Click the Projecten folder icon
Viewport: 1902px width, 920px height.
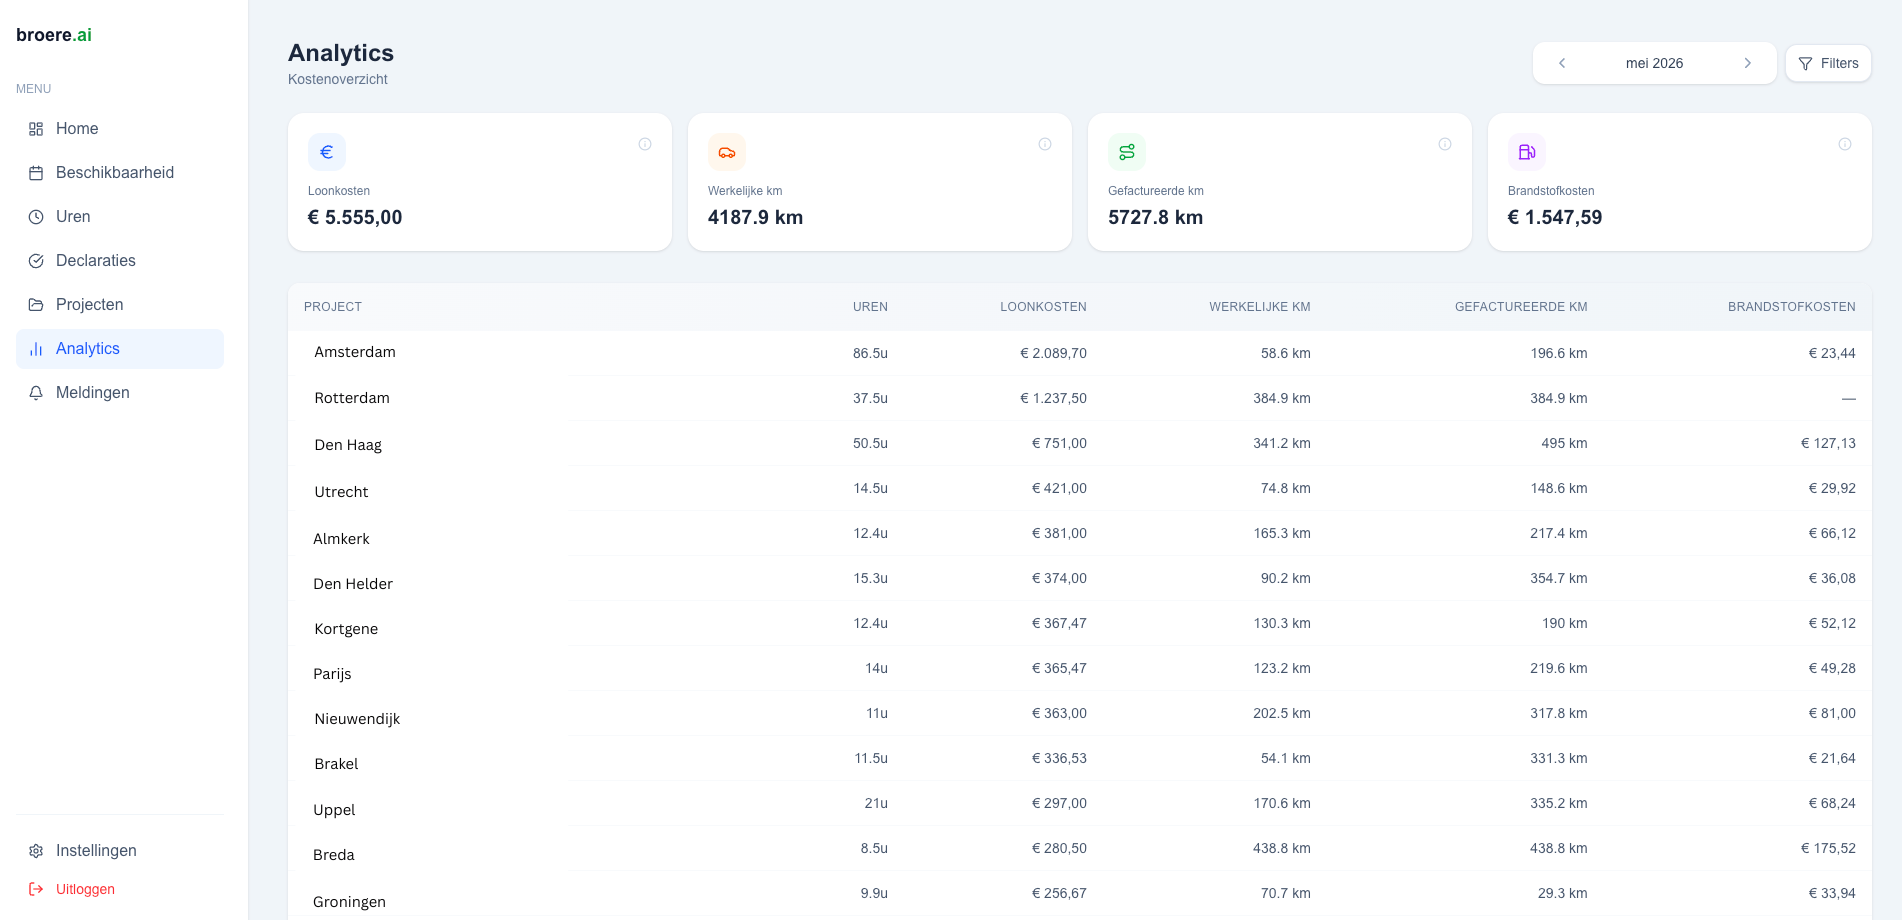coord(36,305)
